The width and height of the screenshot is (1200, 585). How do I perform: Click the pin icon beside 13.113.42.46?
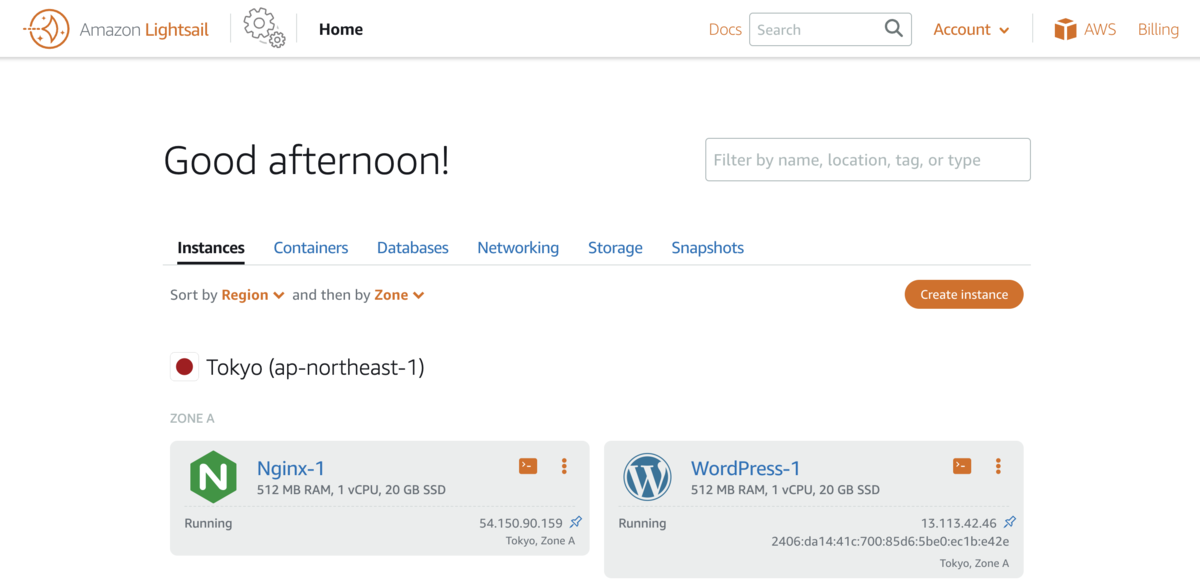pyautogui.click(x=1010, y=522)
